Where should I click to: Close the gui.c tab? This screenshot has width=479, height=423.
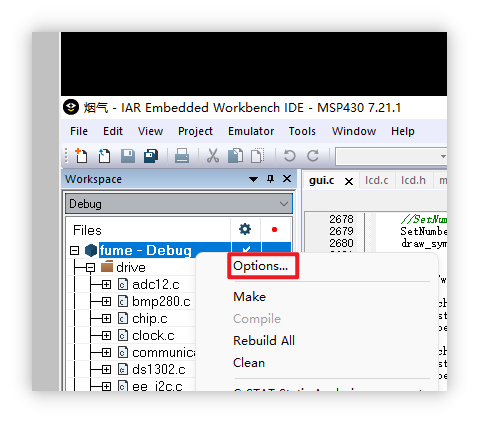349,182
